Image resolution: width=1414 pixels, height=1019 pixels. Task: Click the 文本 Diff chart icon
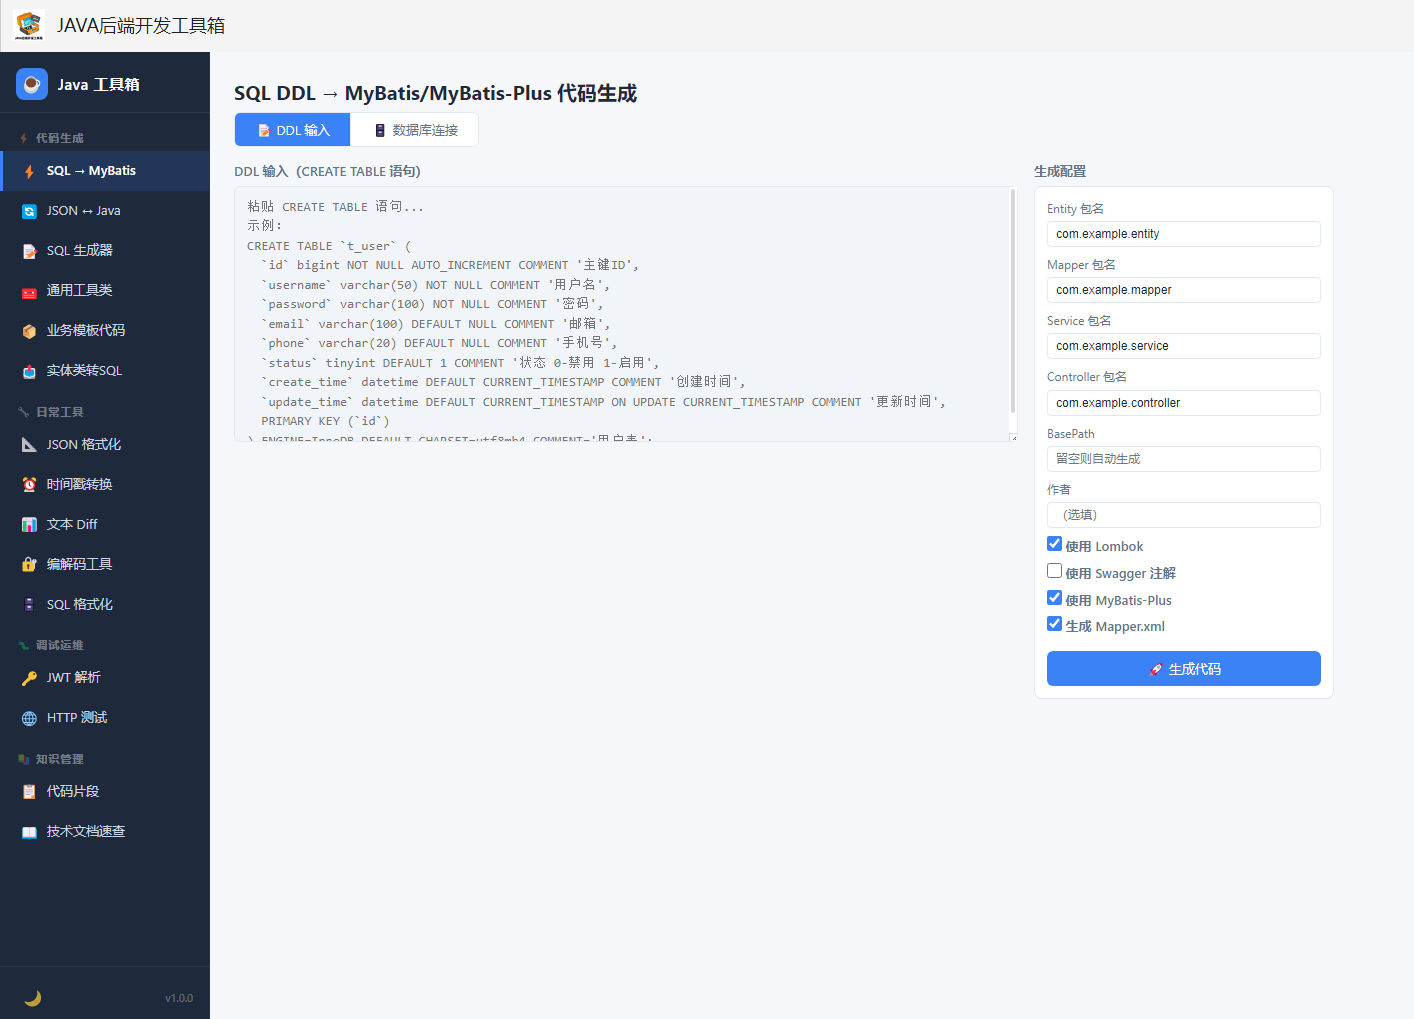pyautogui.click(x=29, y=525)
